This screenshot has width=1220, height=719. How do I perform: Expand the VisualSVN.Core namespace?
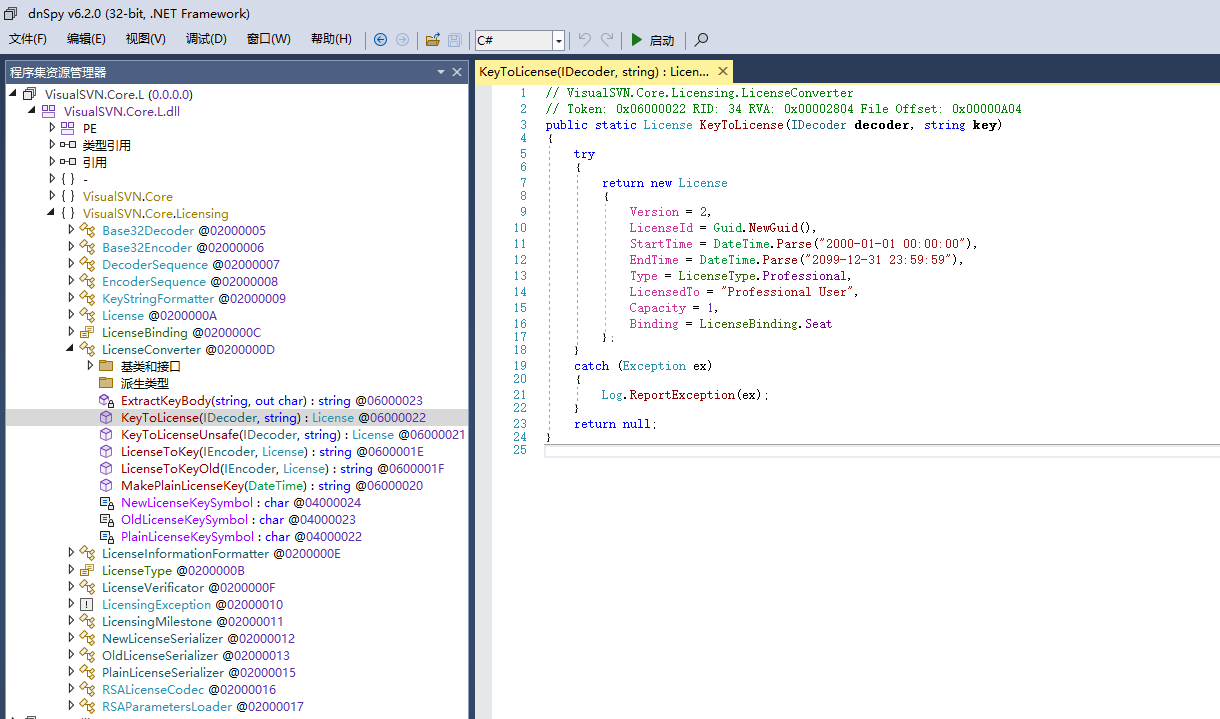[x=52, y=196]
